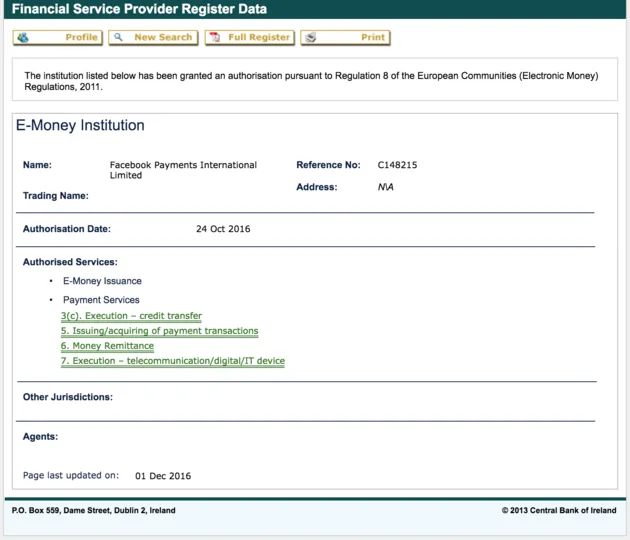630x540 pixels.
Task: Click the Trading Name label
Action: [55, 196]
